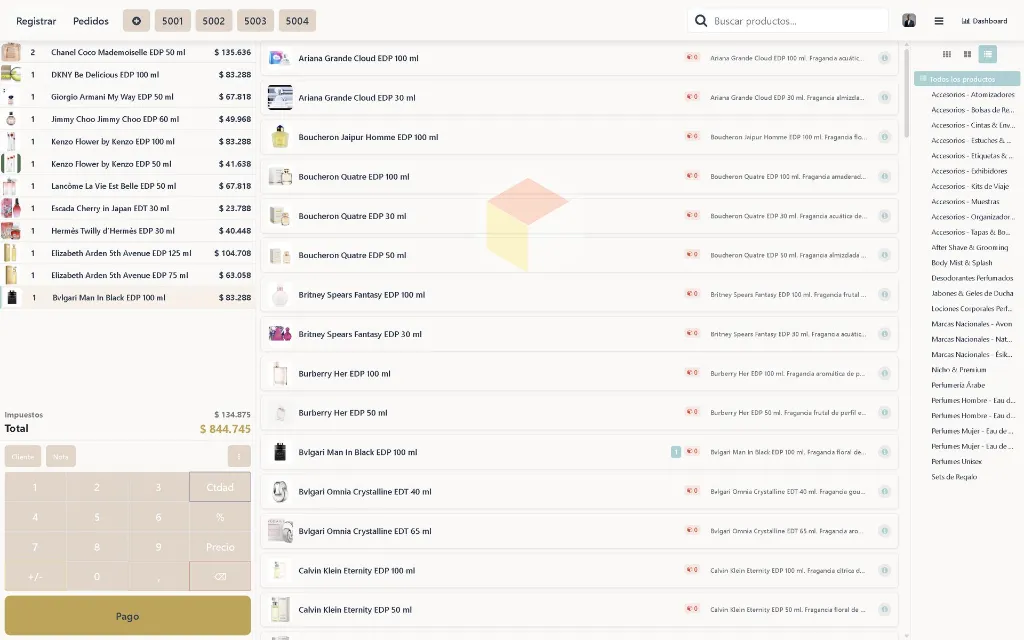Viewport: 1024px width, 640px height.
Task: Show info for Ariana Grande Cloud EDP 100 ml
Action: [x=884, y=58]
